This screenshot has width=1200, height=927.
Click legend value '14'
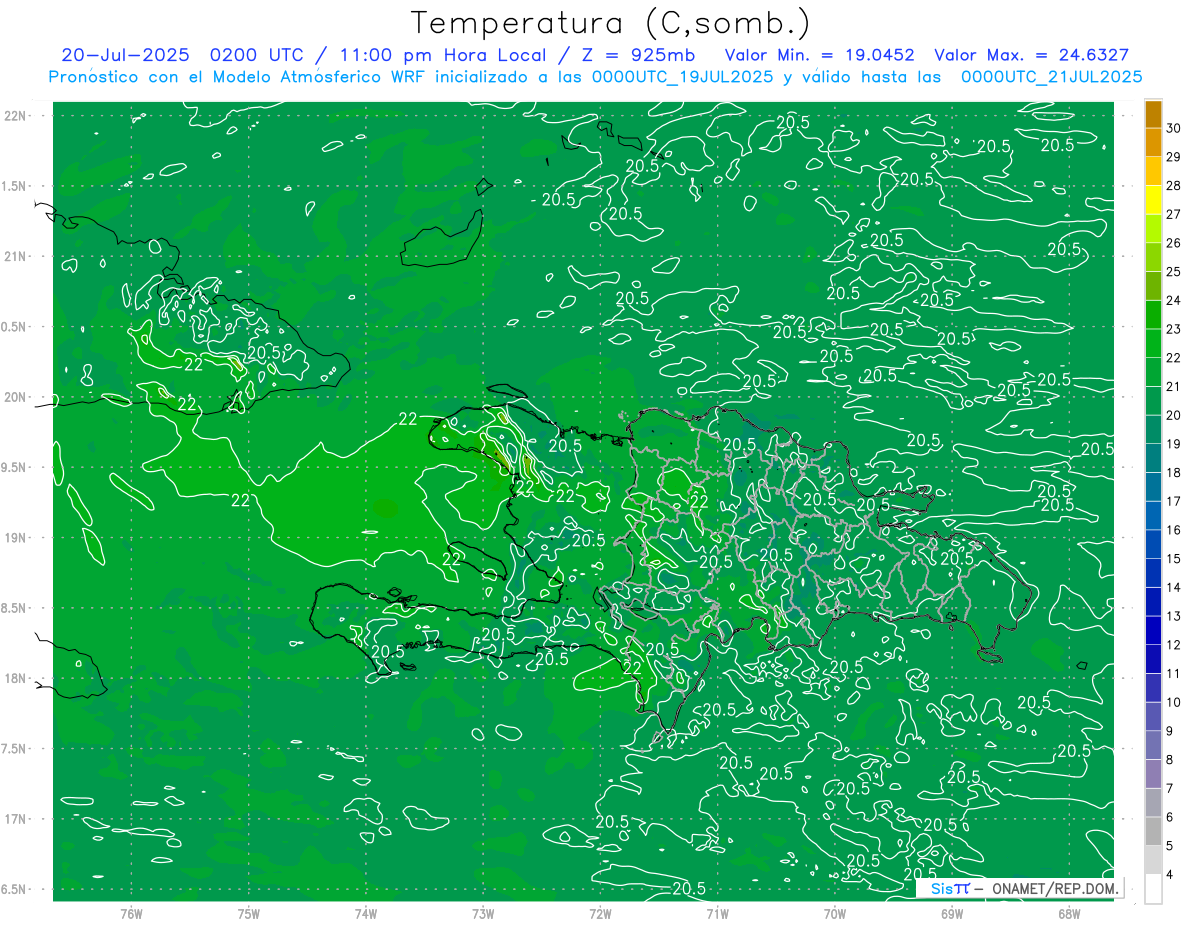(x=1173, y=587)
